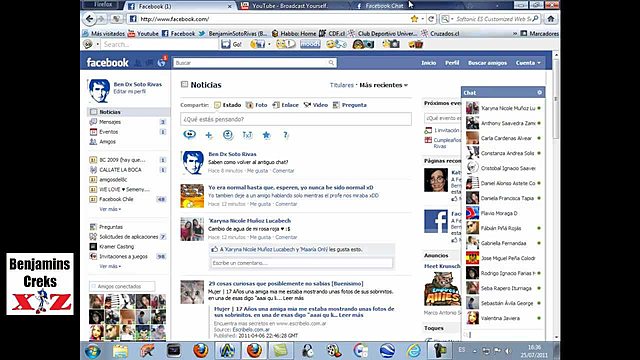Choose Foto share option
640x360 pixels.
pyautogui.click(x=256, y=105)
